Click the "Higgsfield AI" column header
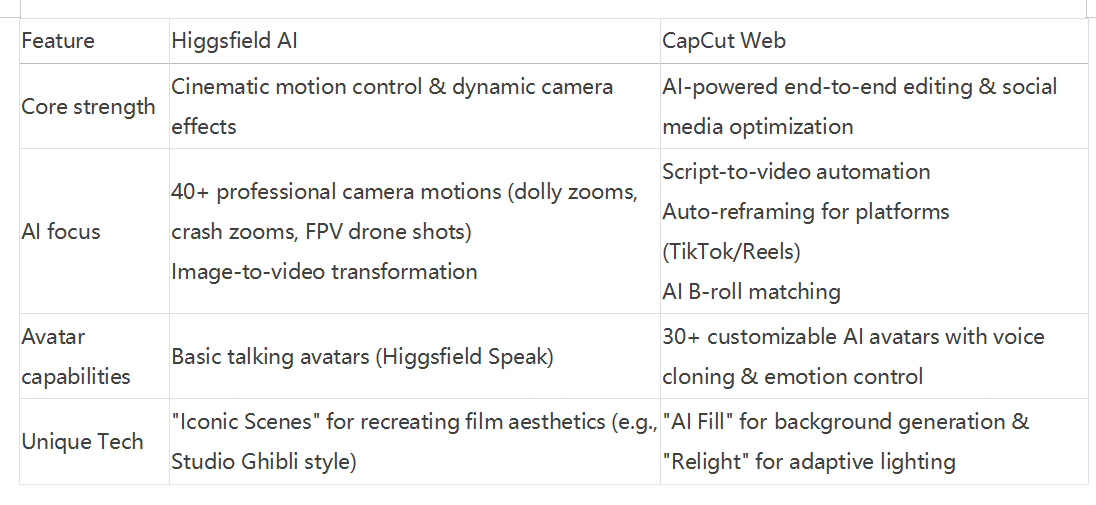The height and width of the screenshot is (505, 1096). click(234, 41)
